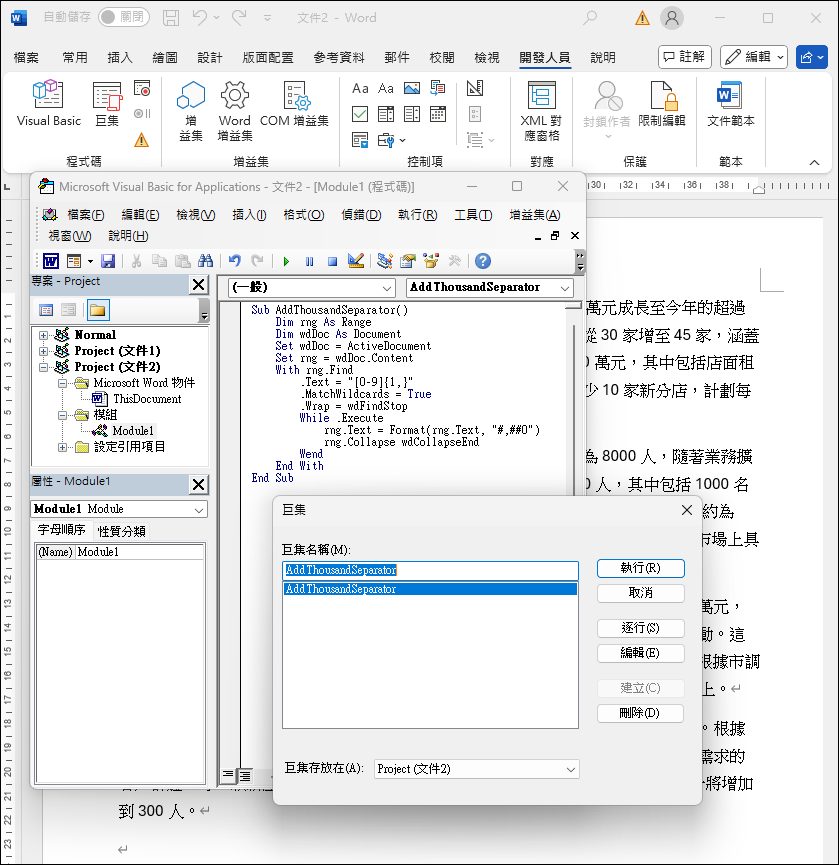Screen dimensions: 839x865
Task: Open 版面配置 ribbon tab
Action: pos(268,57)
